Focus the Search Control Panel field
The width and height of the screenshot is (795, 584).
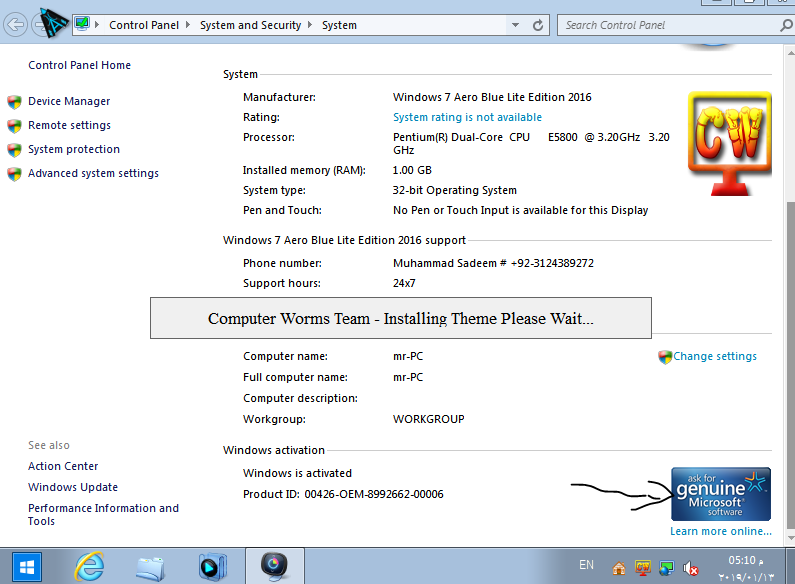669,25
